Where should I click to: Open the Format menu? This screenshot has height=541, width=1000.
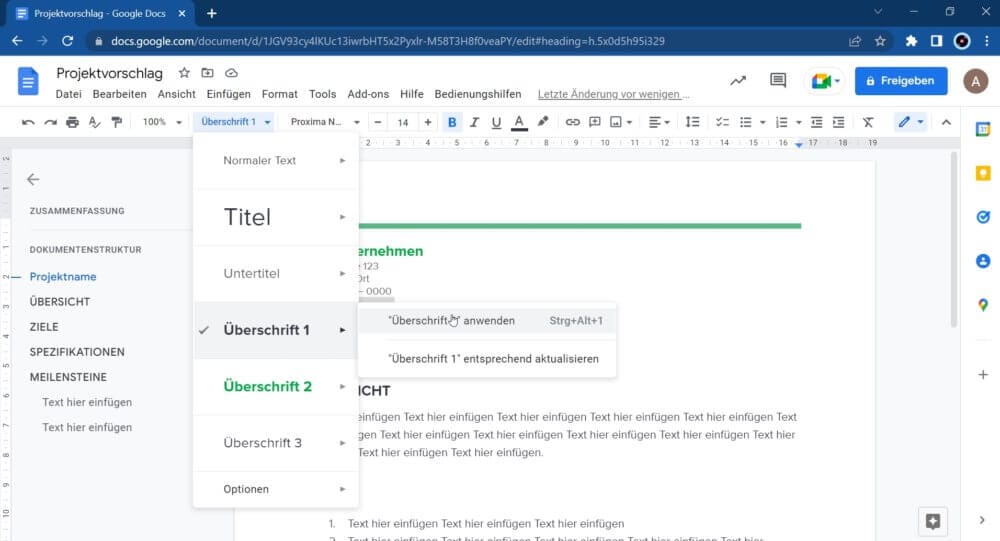pyautogui.click(x=279, y=94)
